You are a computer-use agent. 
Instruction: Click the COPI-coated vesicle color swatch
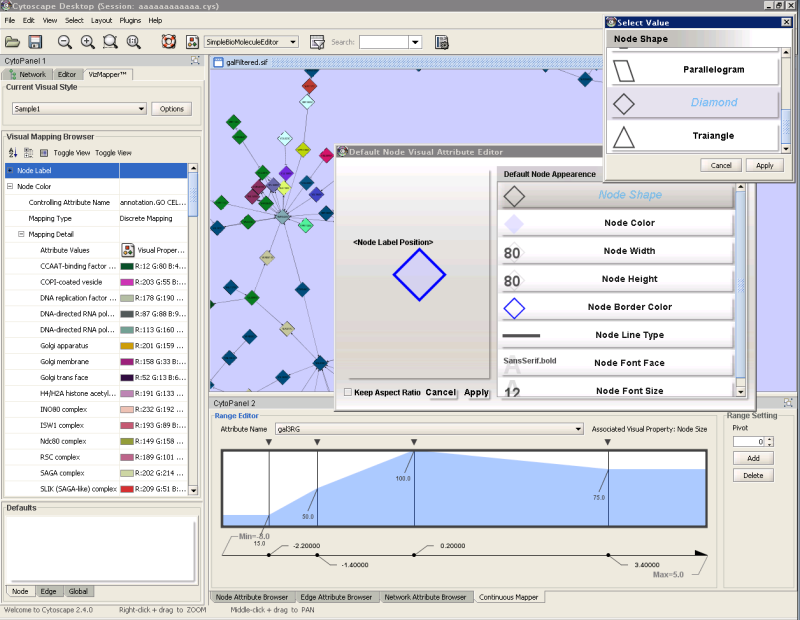click(127, 282)
